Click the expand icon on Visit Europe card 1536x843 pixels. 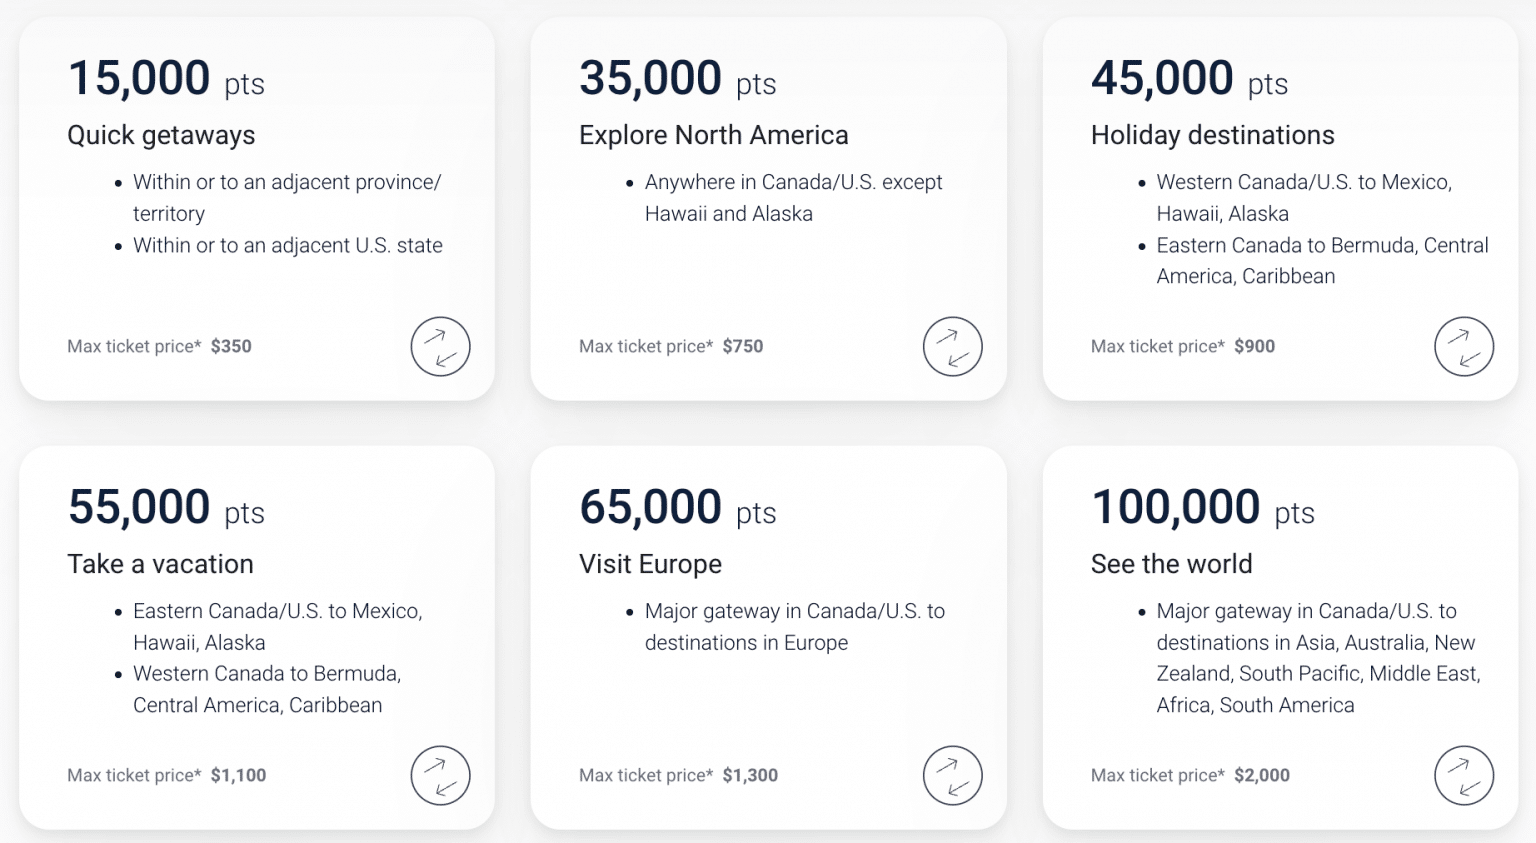952,775
